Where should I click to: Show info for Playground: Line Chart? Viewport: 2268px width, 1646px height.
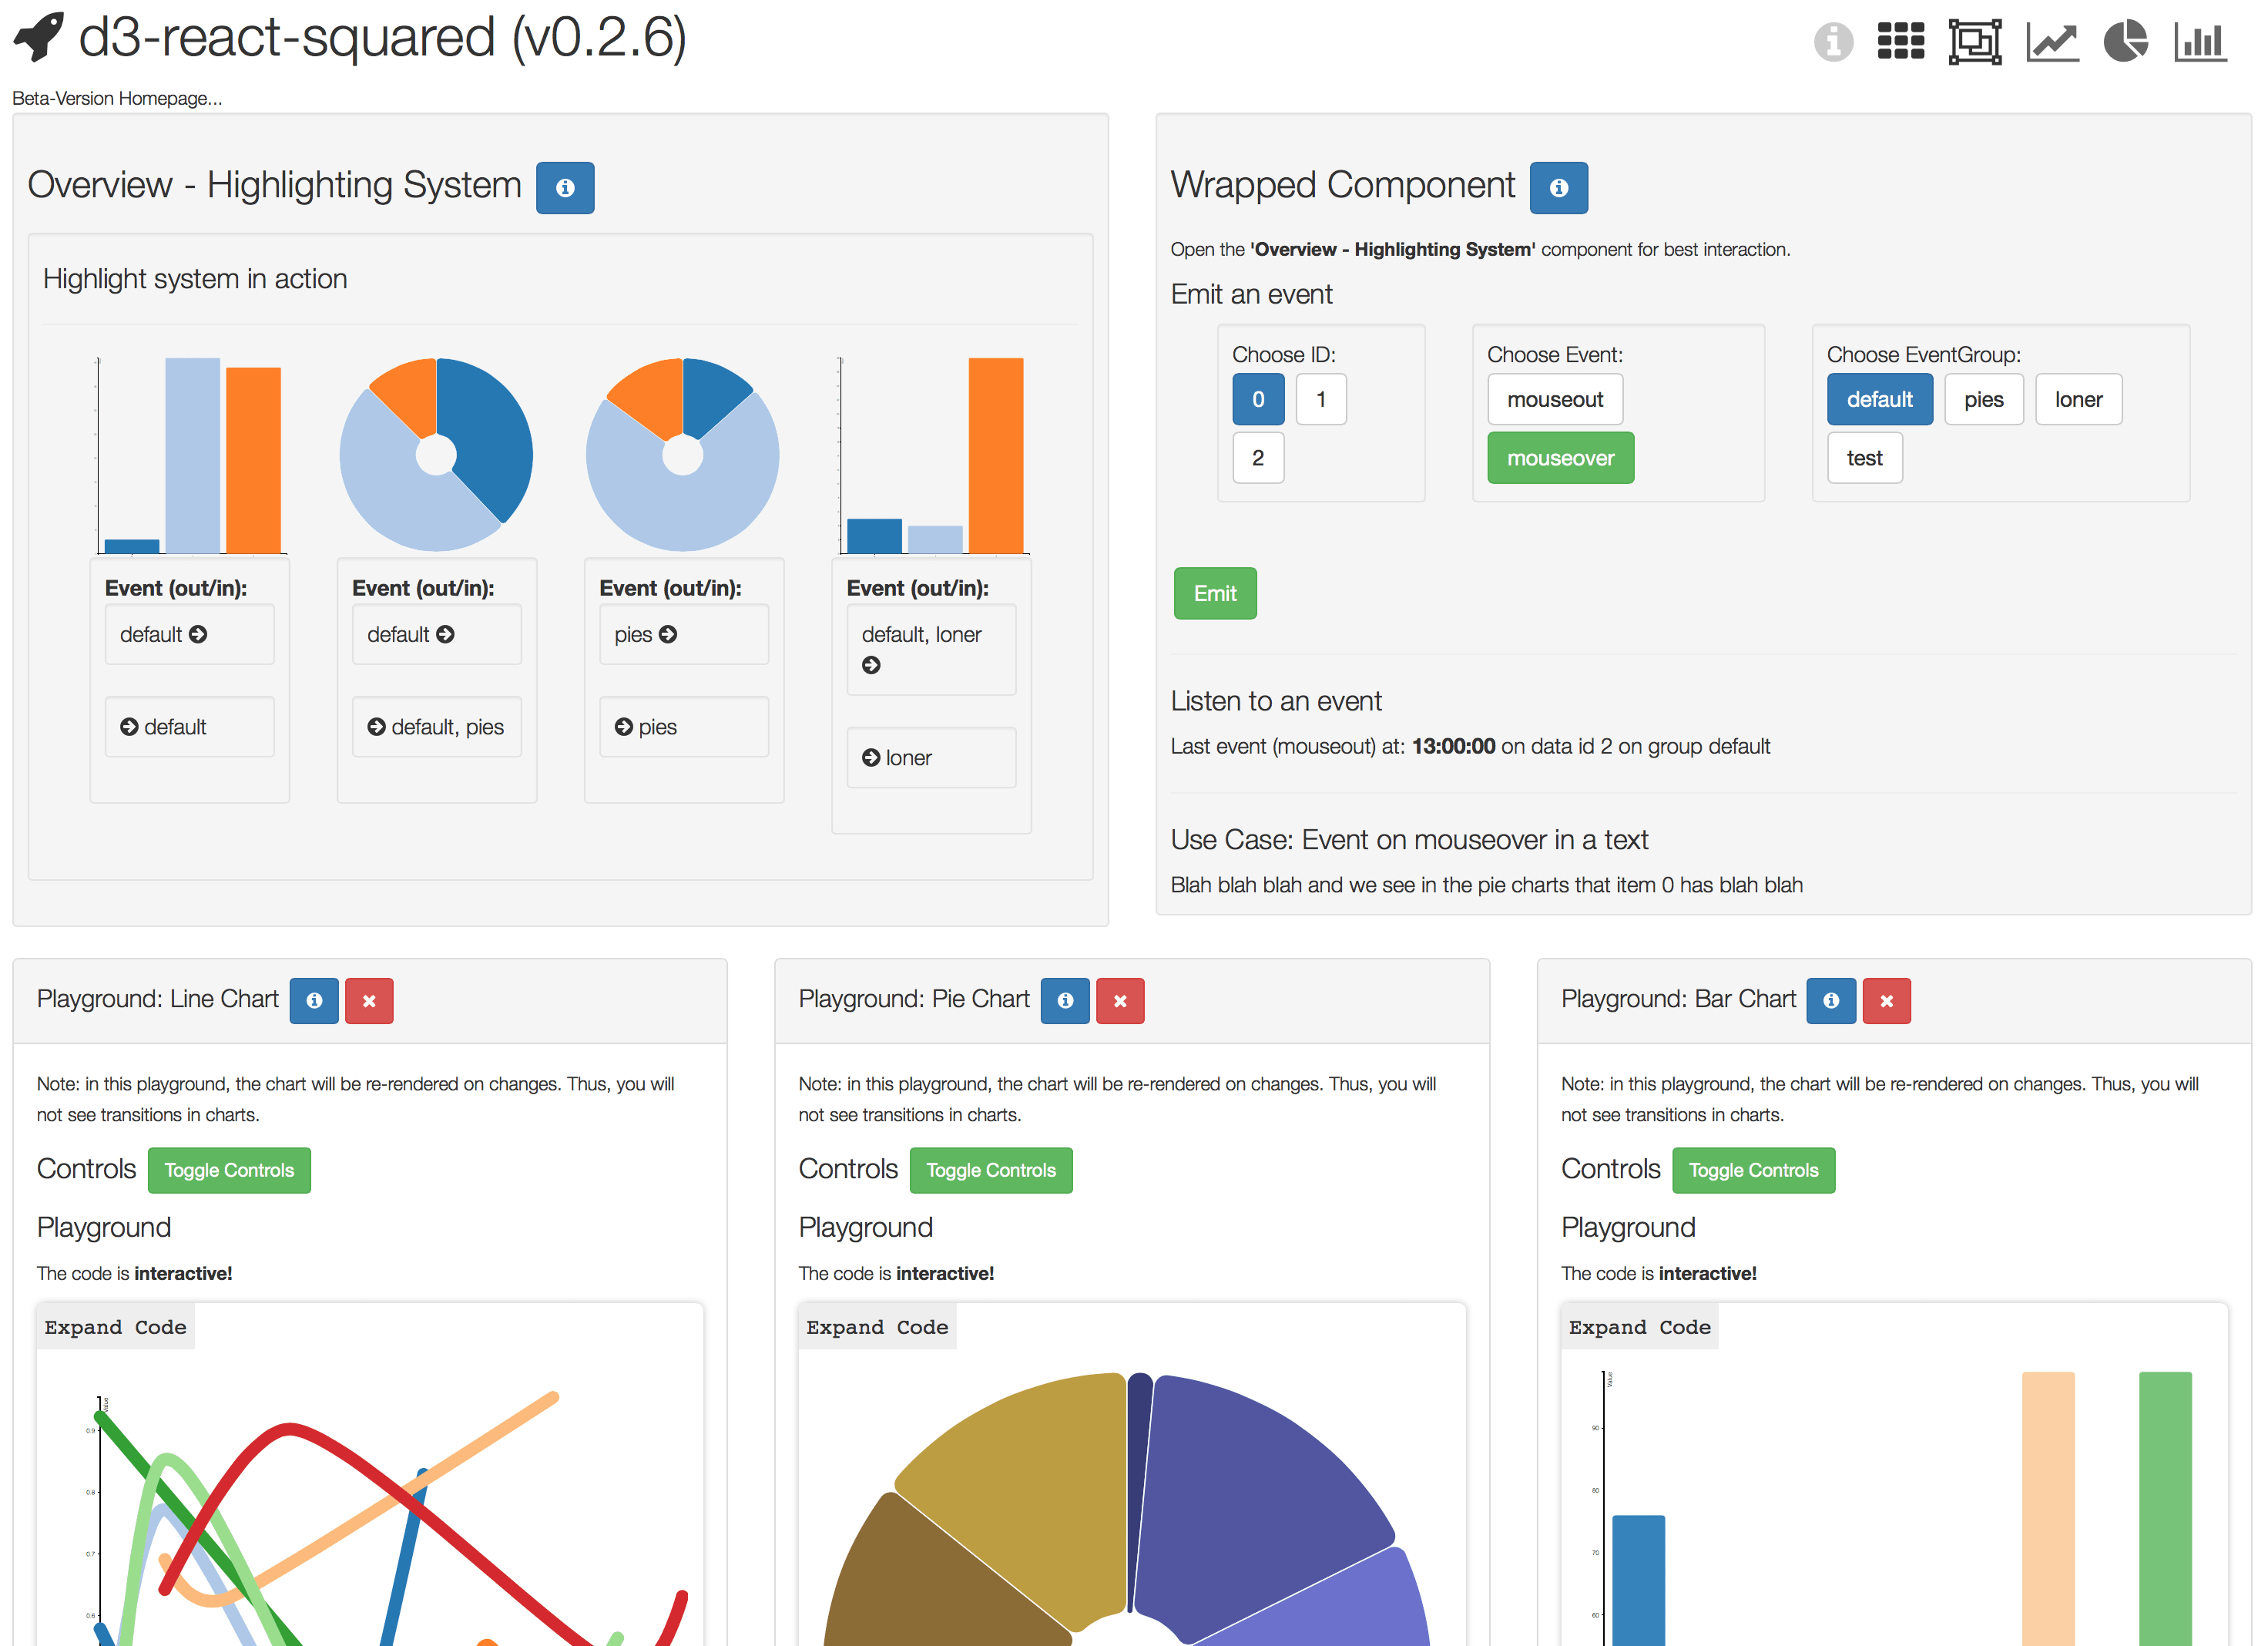pyautogui.click(x=314, y=1000)
